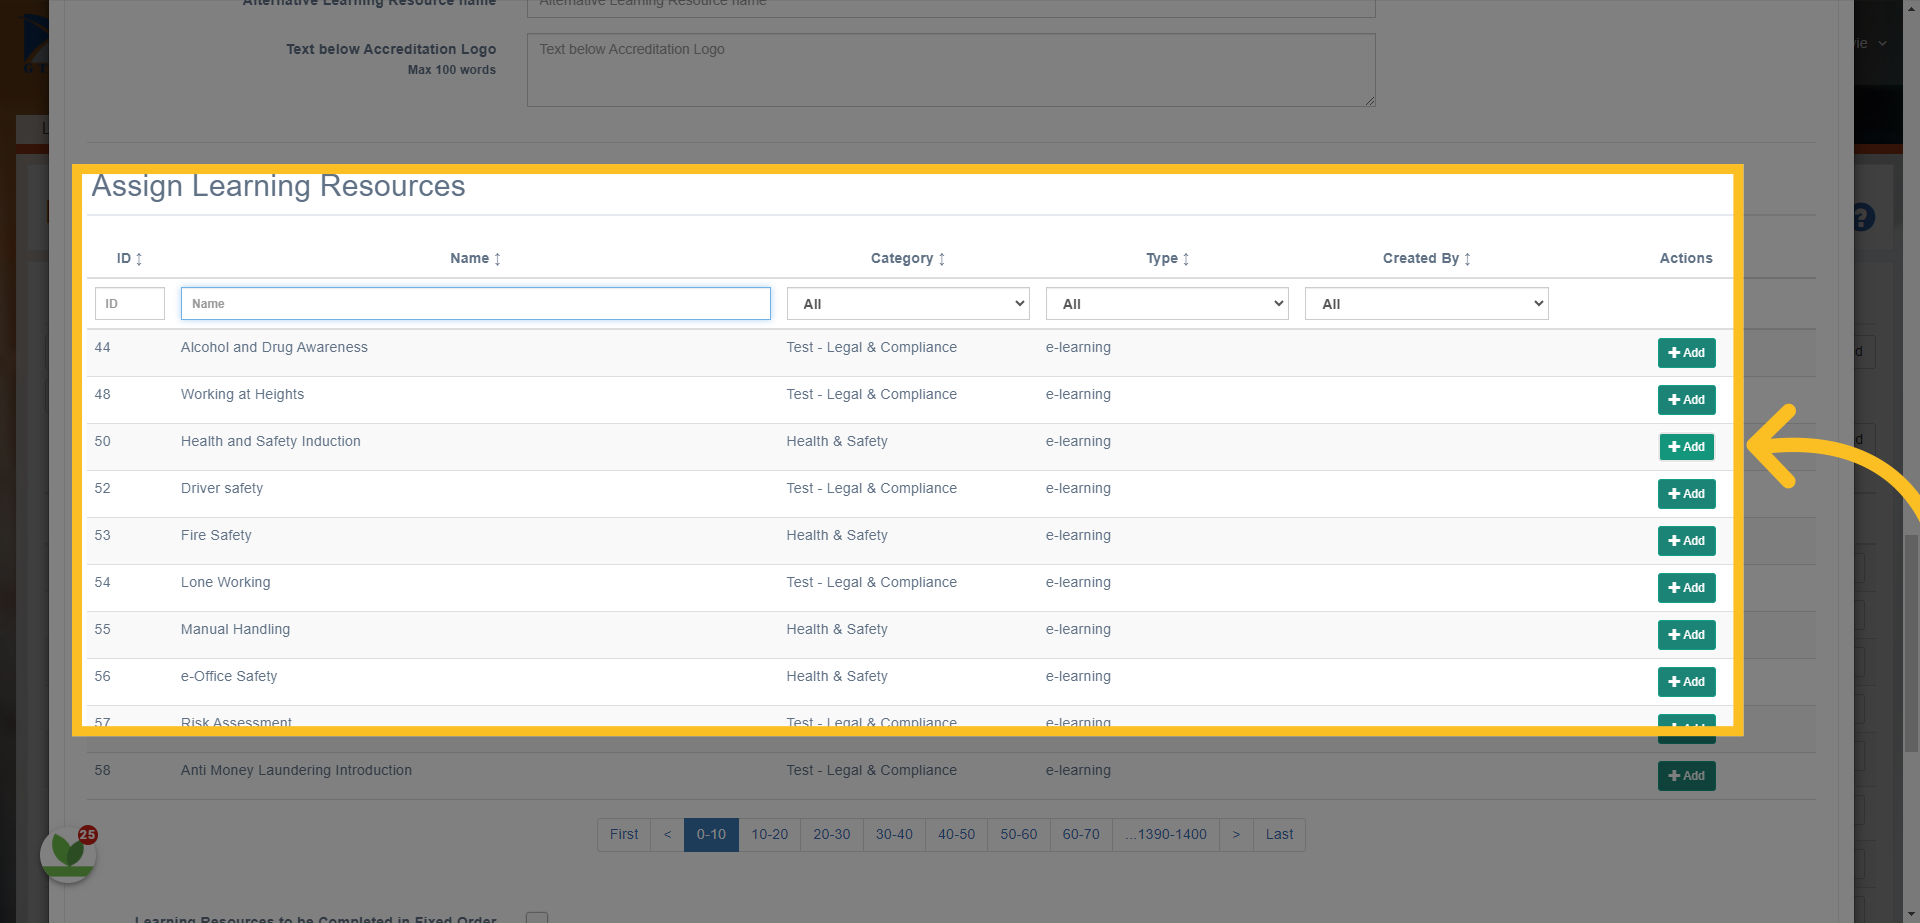Screen dimensions: 1920x923
Task: Click the Text below Accreditation Logo textarea
Action: [x=951, y=70]
